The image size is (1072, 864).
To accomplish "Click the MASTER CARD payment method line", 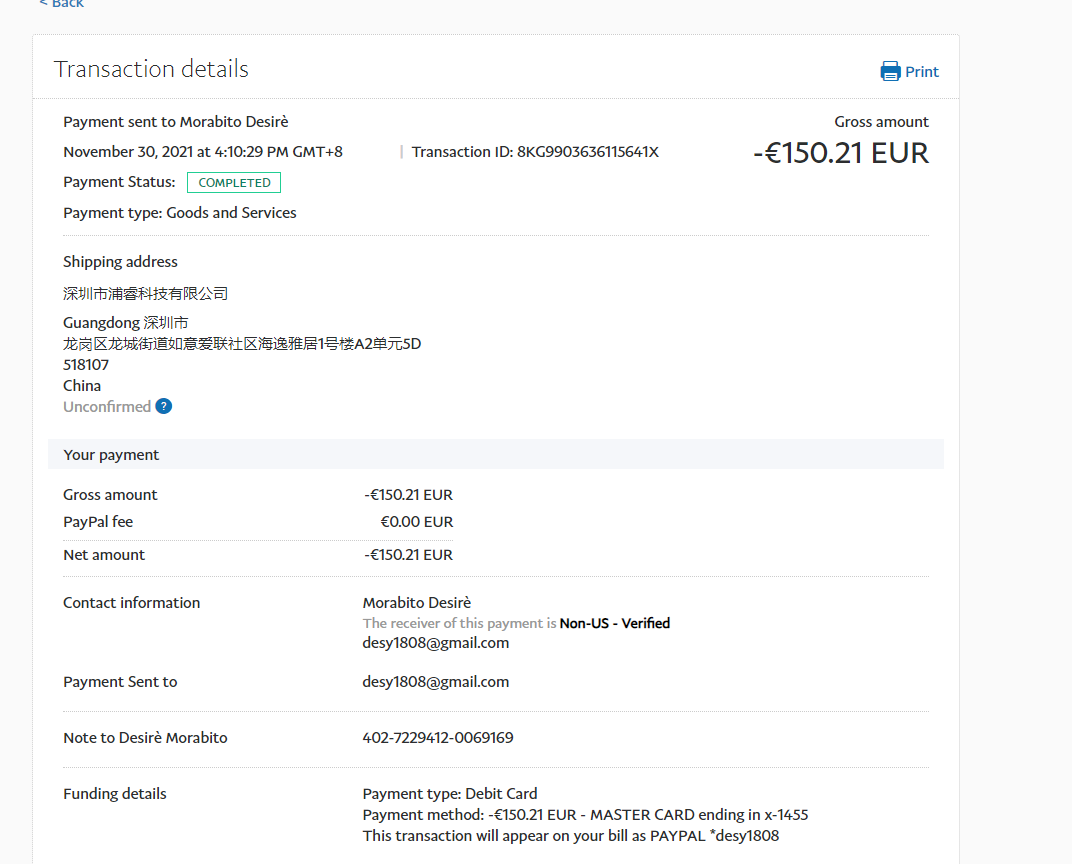I will click(585, 815).
